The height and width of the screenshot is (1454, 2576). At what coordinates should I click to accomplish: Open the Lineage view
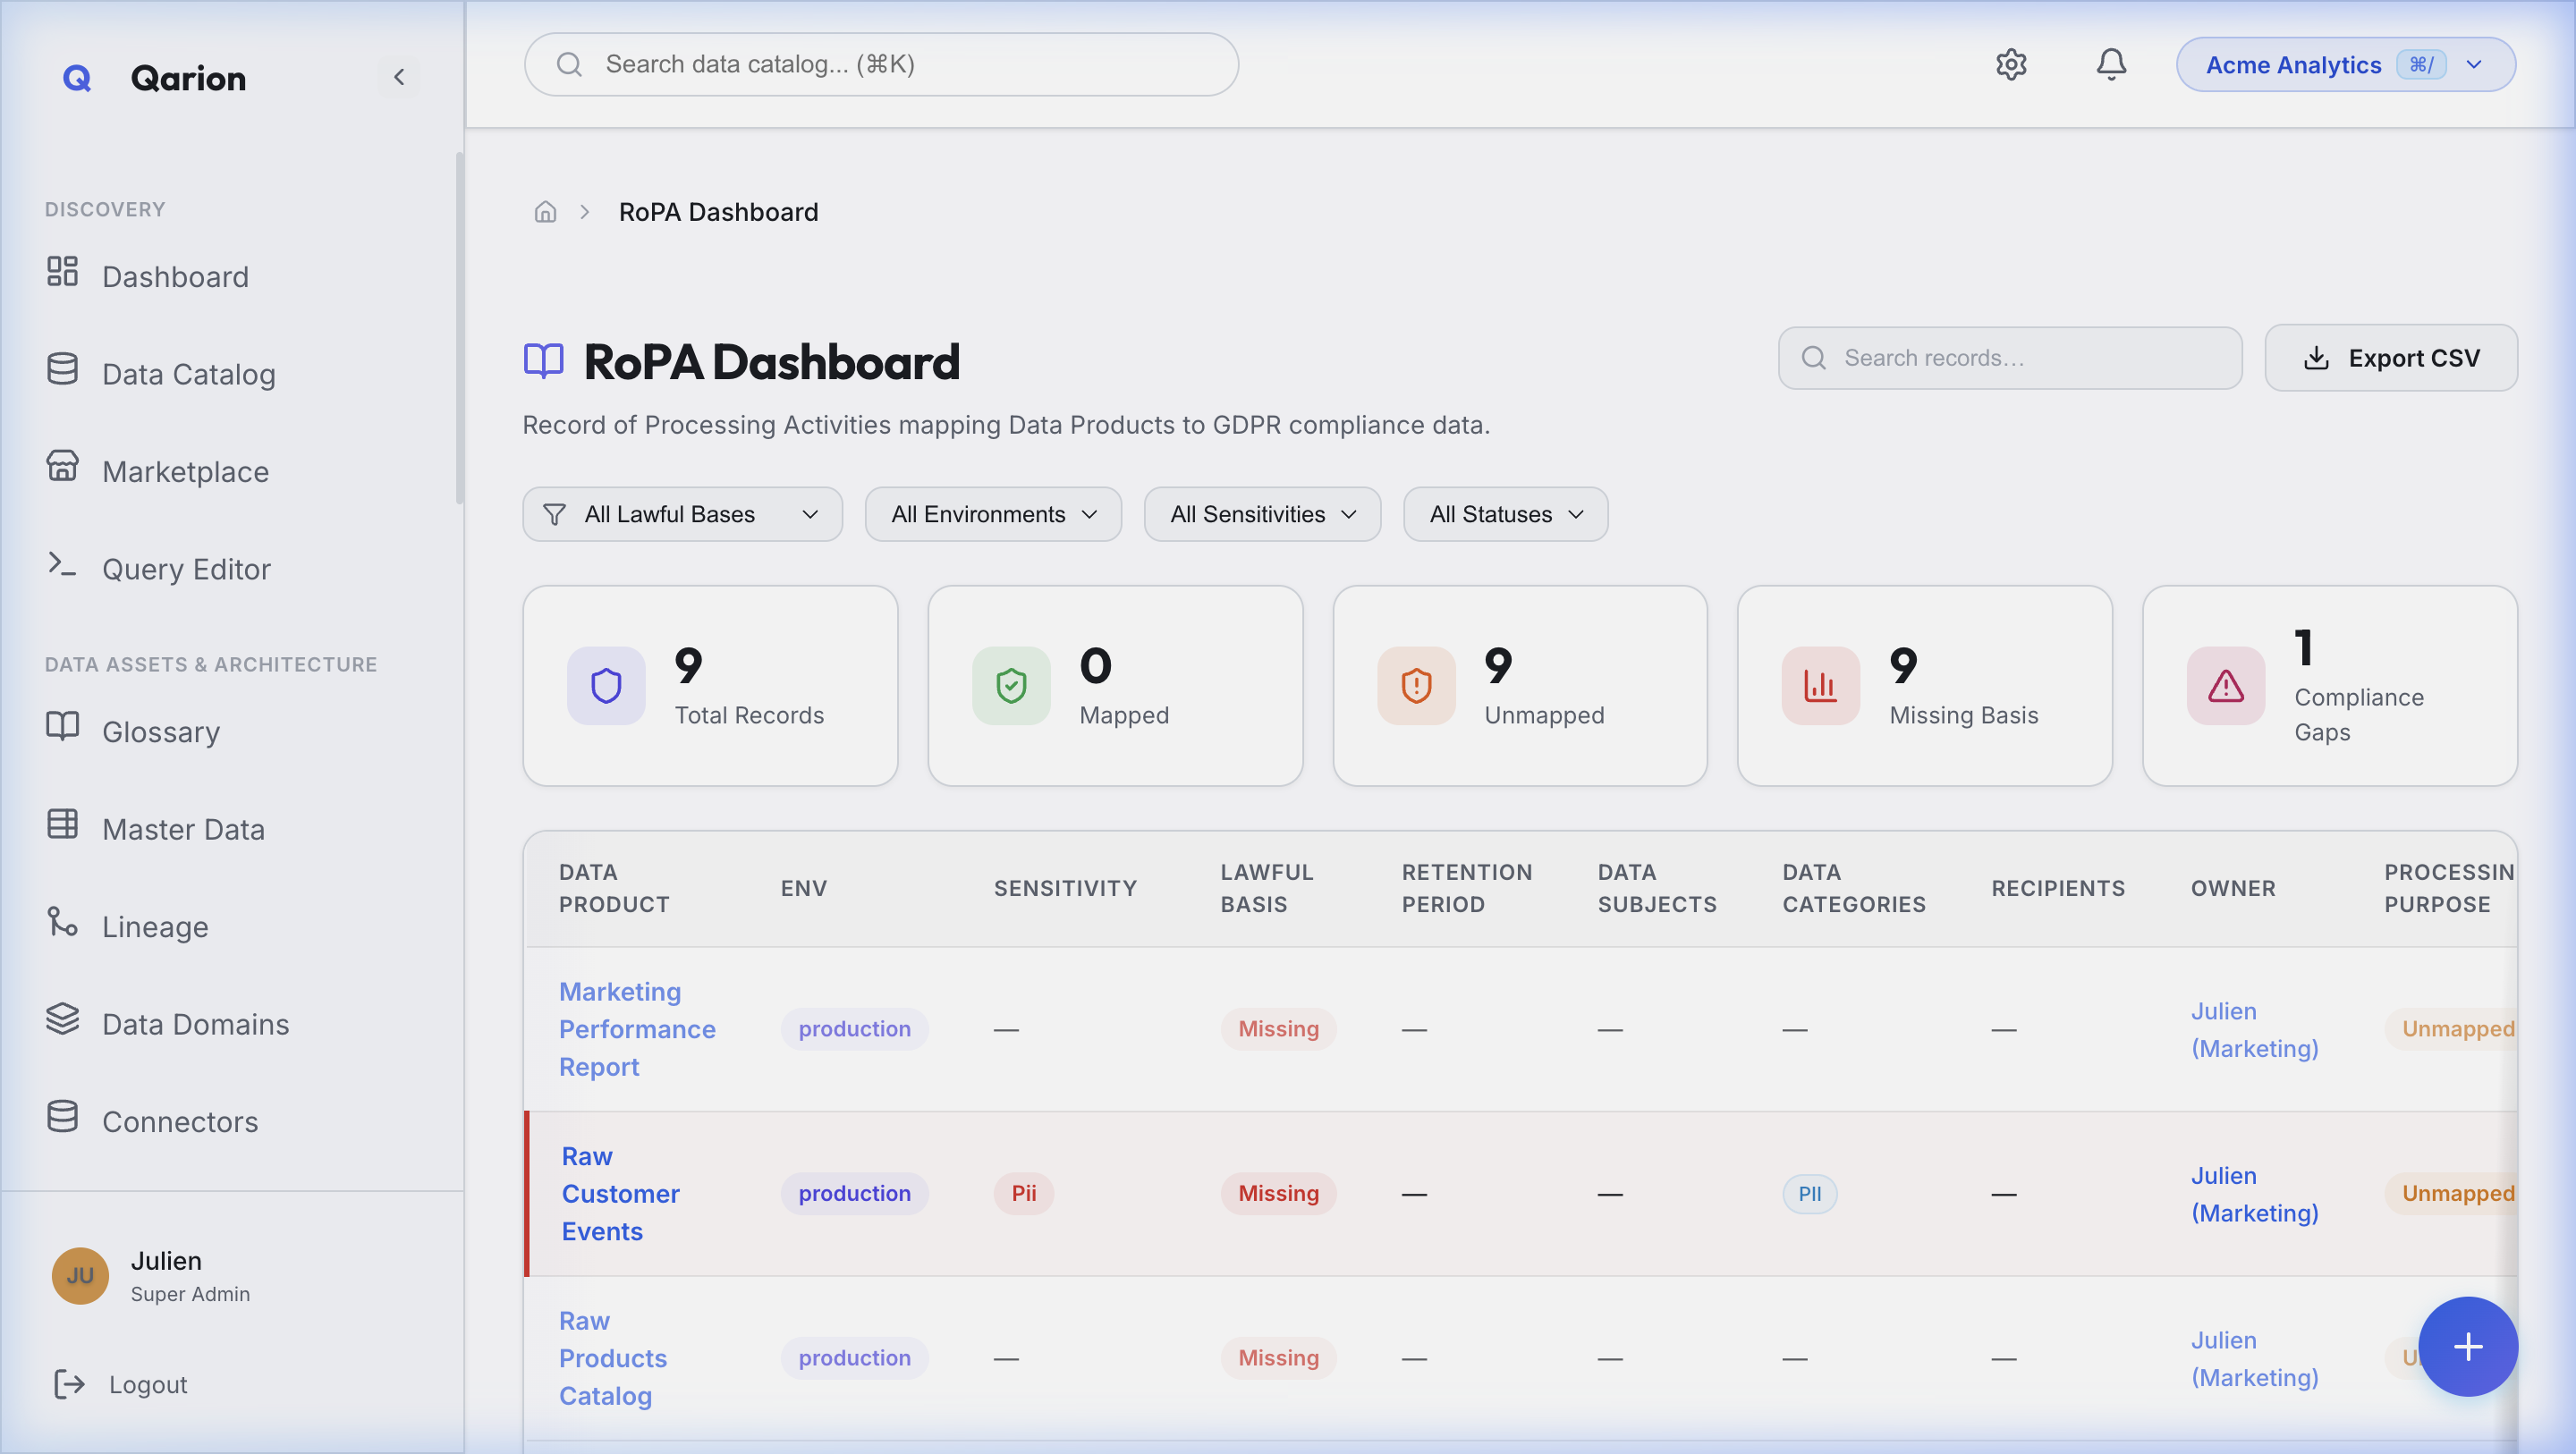click(x=154, y=925)
